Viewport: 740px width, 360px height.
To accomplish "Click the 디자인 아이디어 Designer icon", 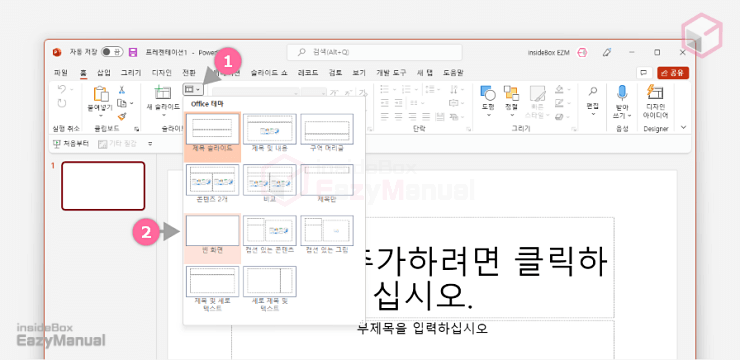I will [655, 92].
